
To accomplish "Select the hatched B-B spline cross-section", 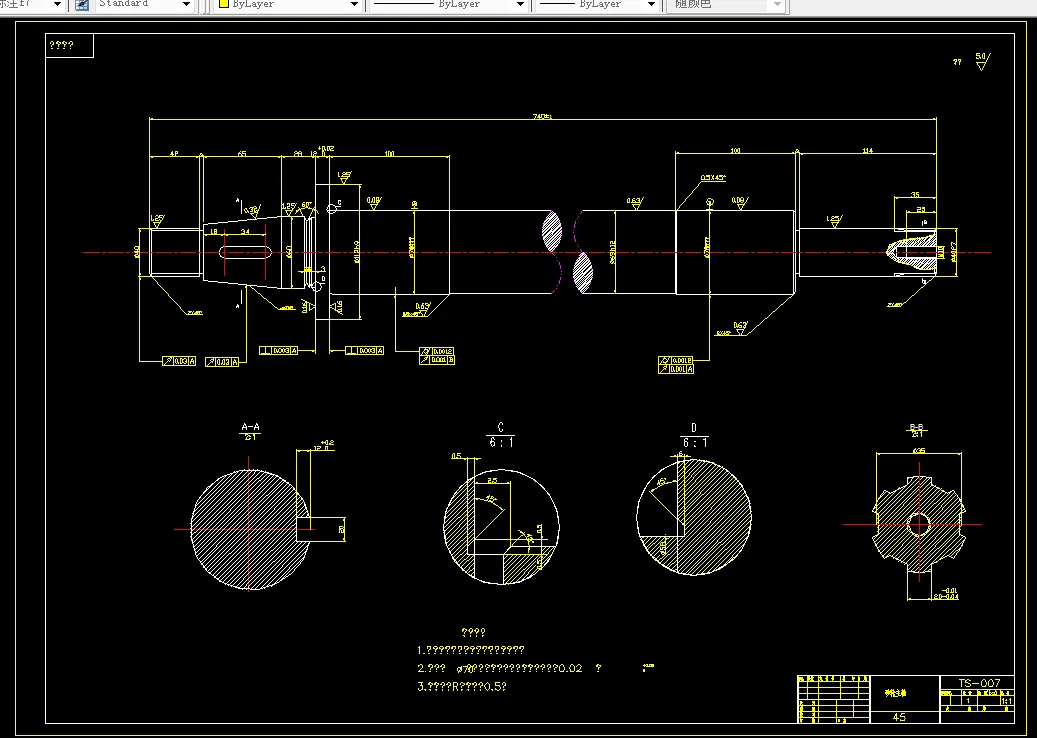I will [919, 524].
